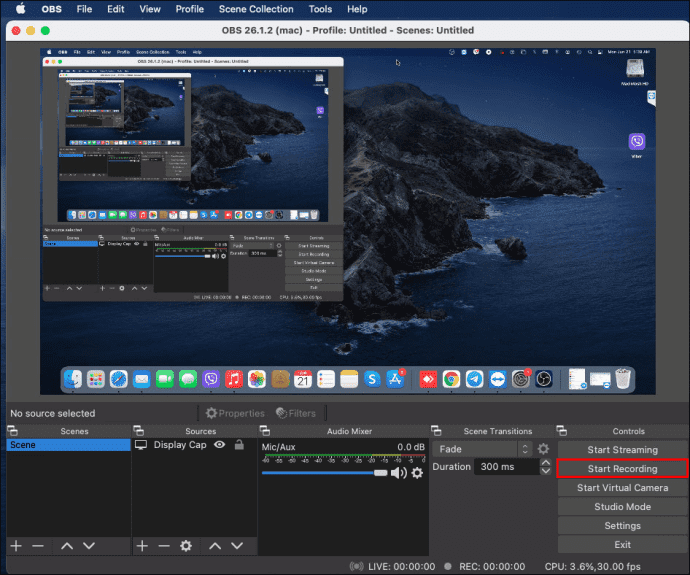Open the OBS application menu
The image size is (690, 575).
tap(51, 9)
